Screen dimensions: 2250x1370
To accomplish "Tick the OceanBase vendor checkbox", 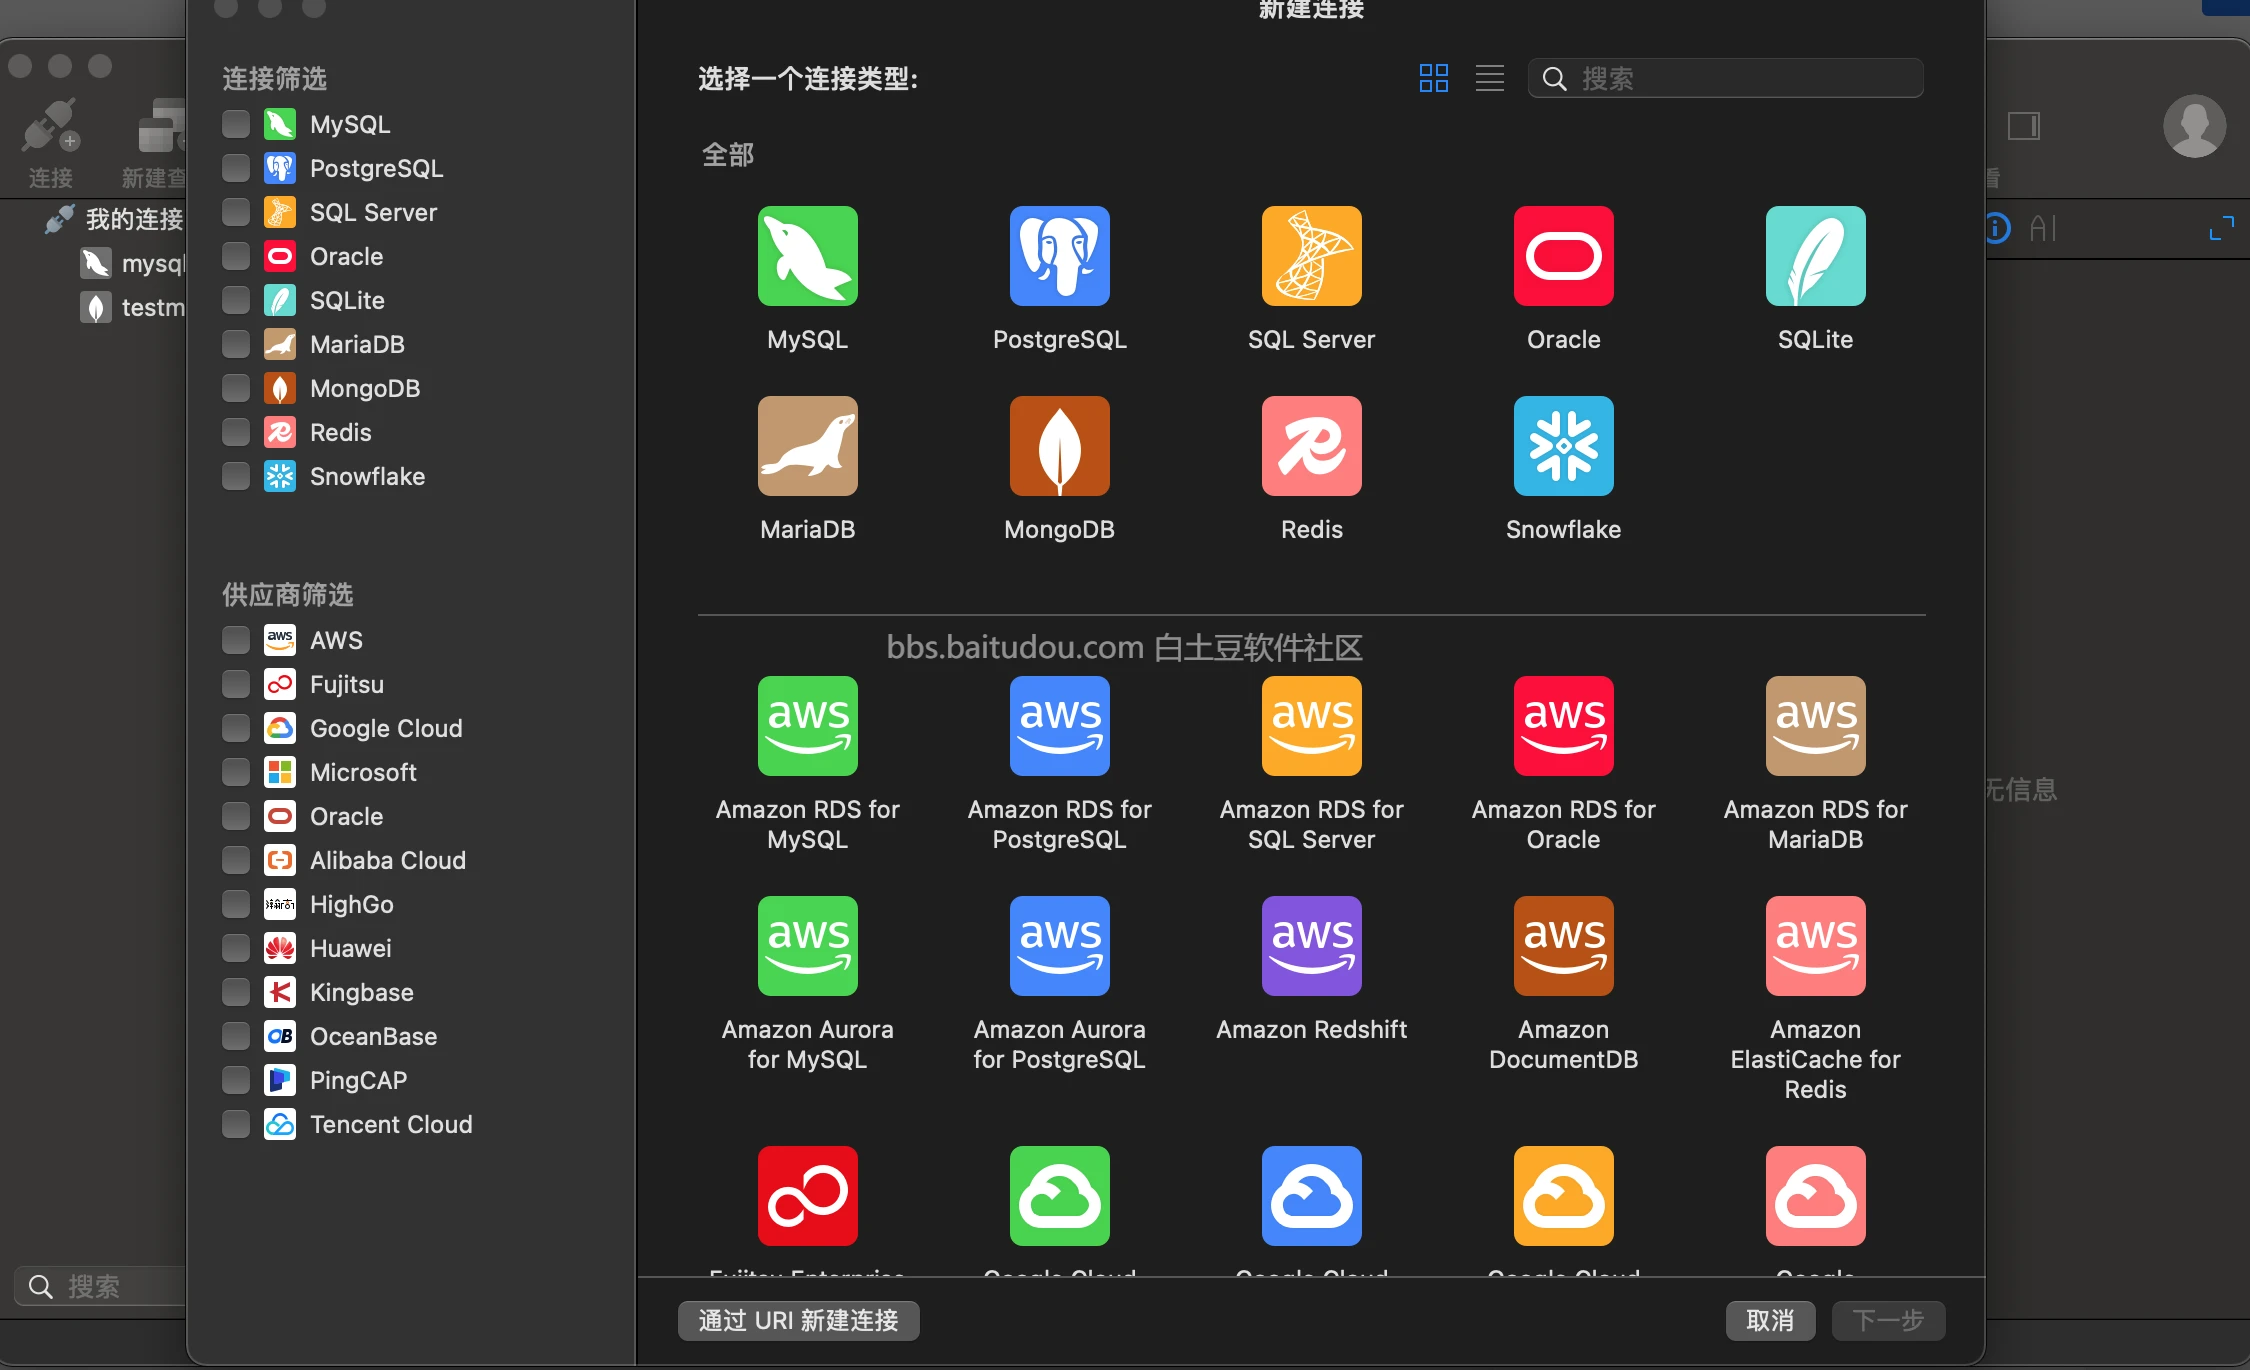I will (x=236, y=1036).
